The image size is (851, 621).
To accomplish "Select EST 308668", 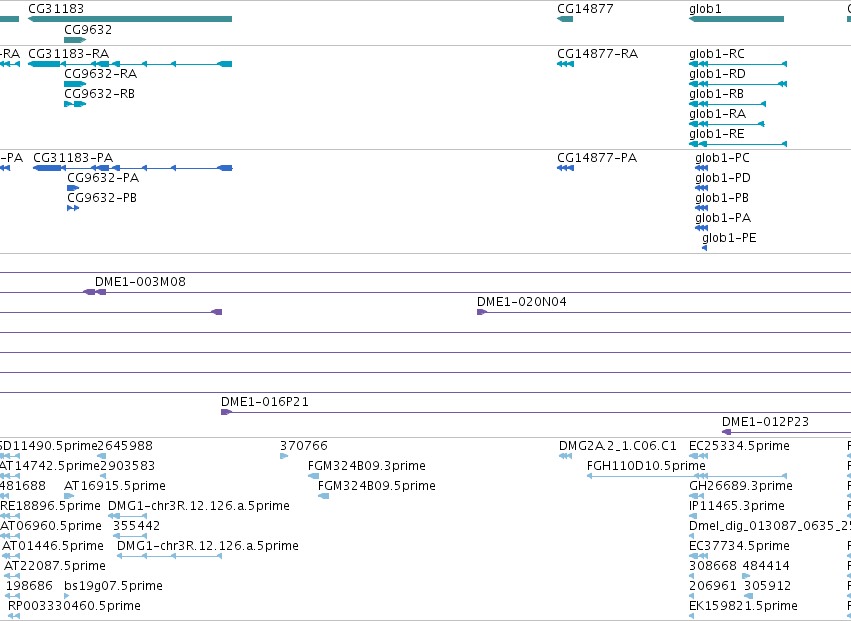I will (x=713, y=566).
